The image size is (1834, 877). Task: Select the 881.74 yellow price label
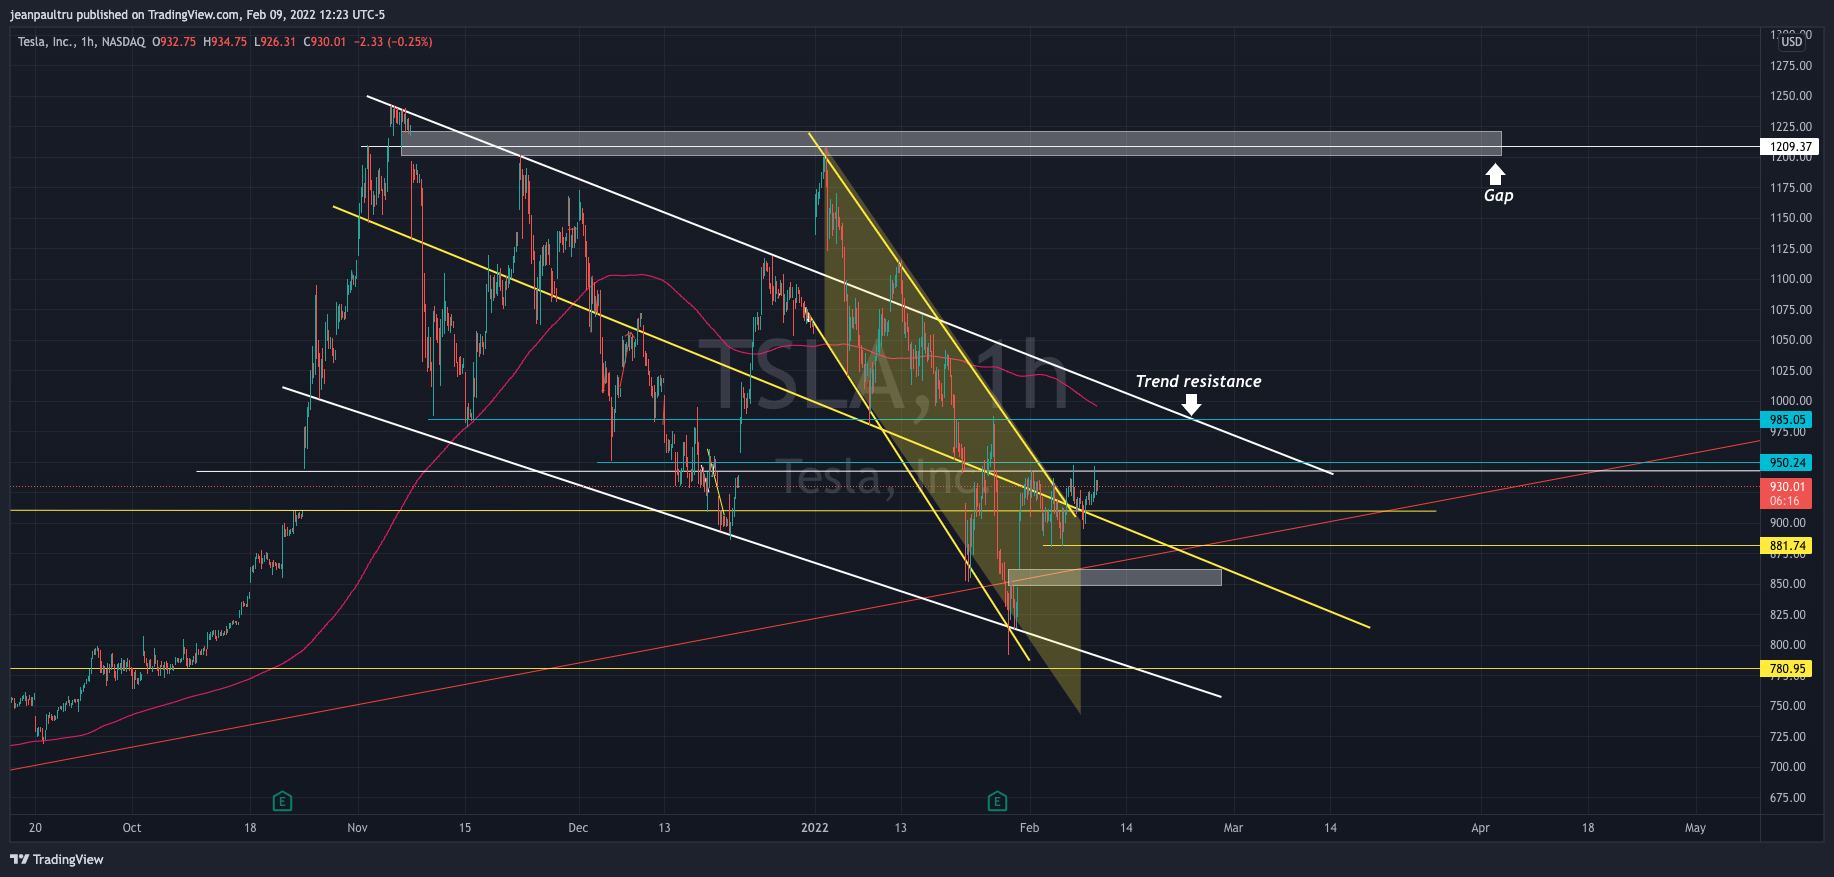pyautogui.click(x=1786, y=546)
